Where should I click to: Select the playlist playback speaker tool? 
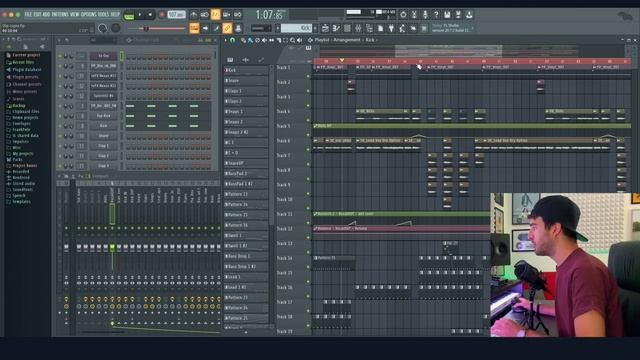click(300, 40)
